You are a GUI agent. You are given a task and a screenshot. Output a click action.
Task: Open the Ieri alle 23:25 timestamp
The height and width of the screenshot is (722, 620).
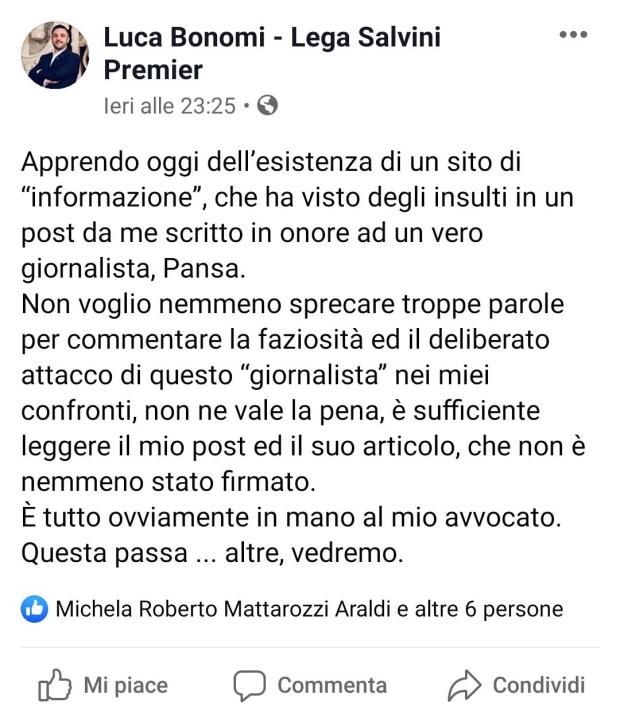click(170, 106)
